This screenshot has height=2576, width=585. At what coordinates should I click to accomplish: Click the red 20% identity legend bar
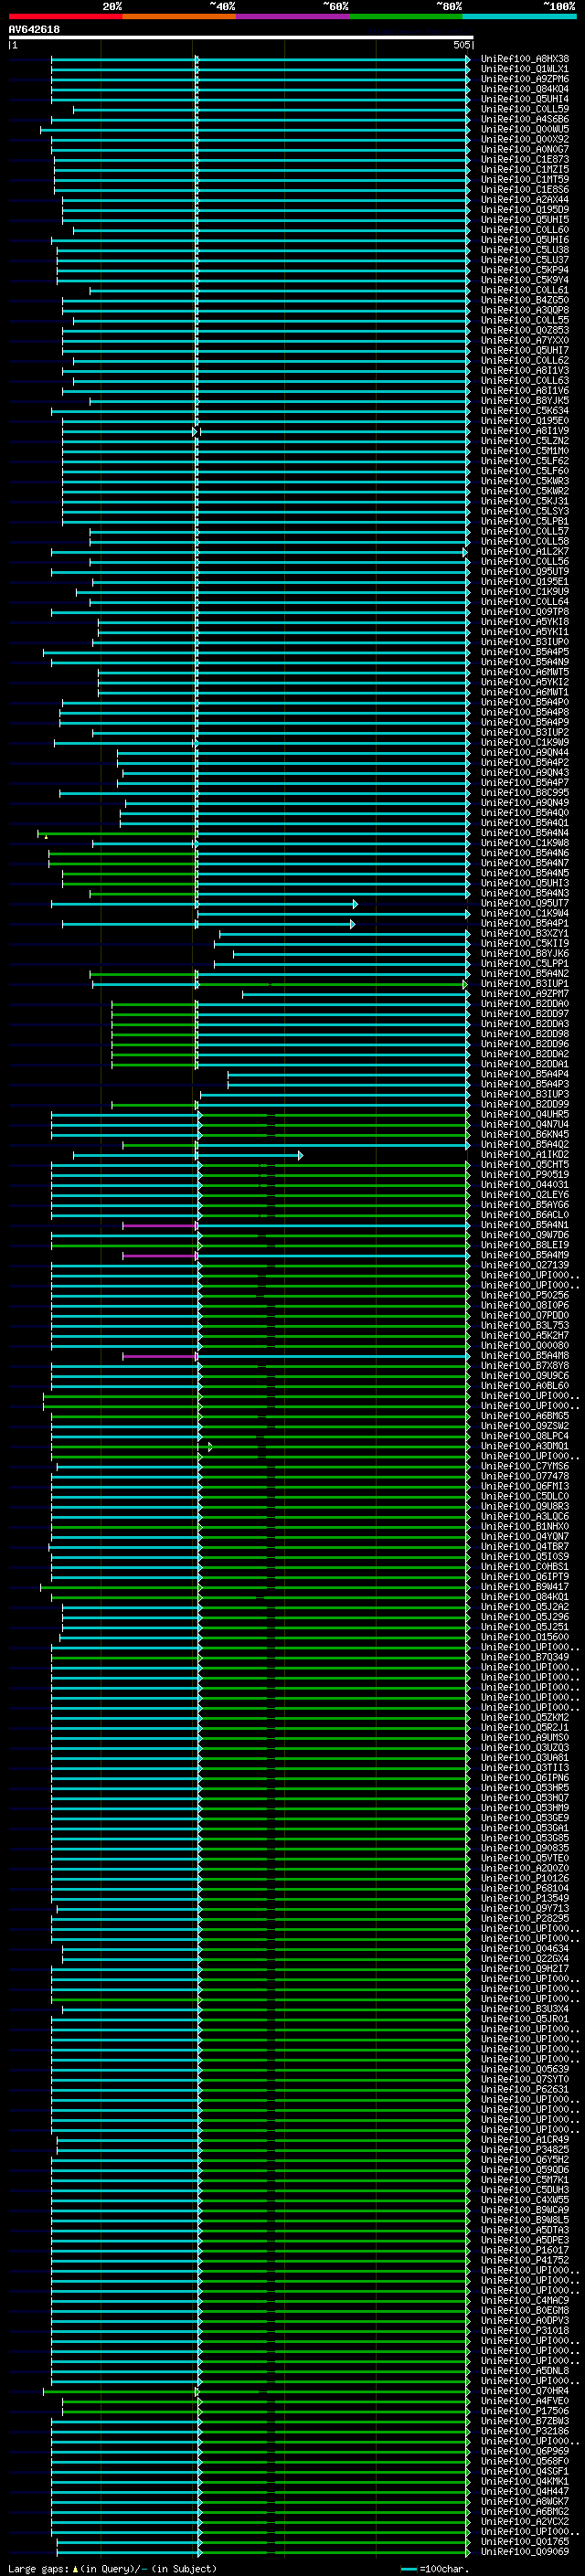click(x=65, y=16)
